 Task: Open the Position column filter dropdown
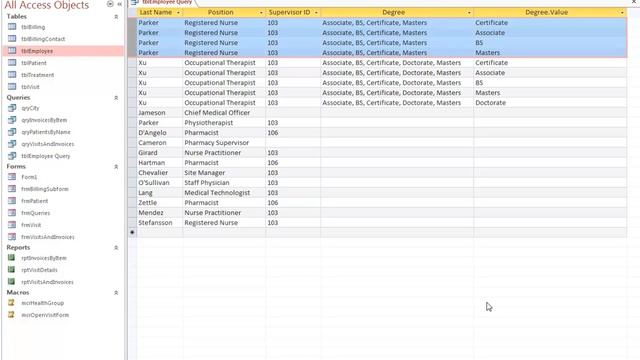point(261,13)
